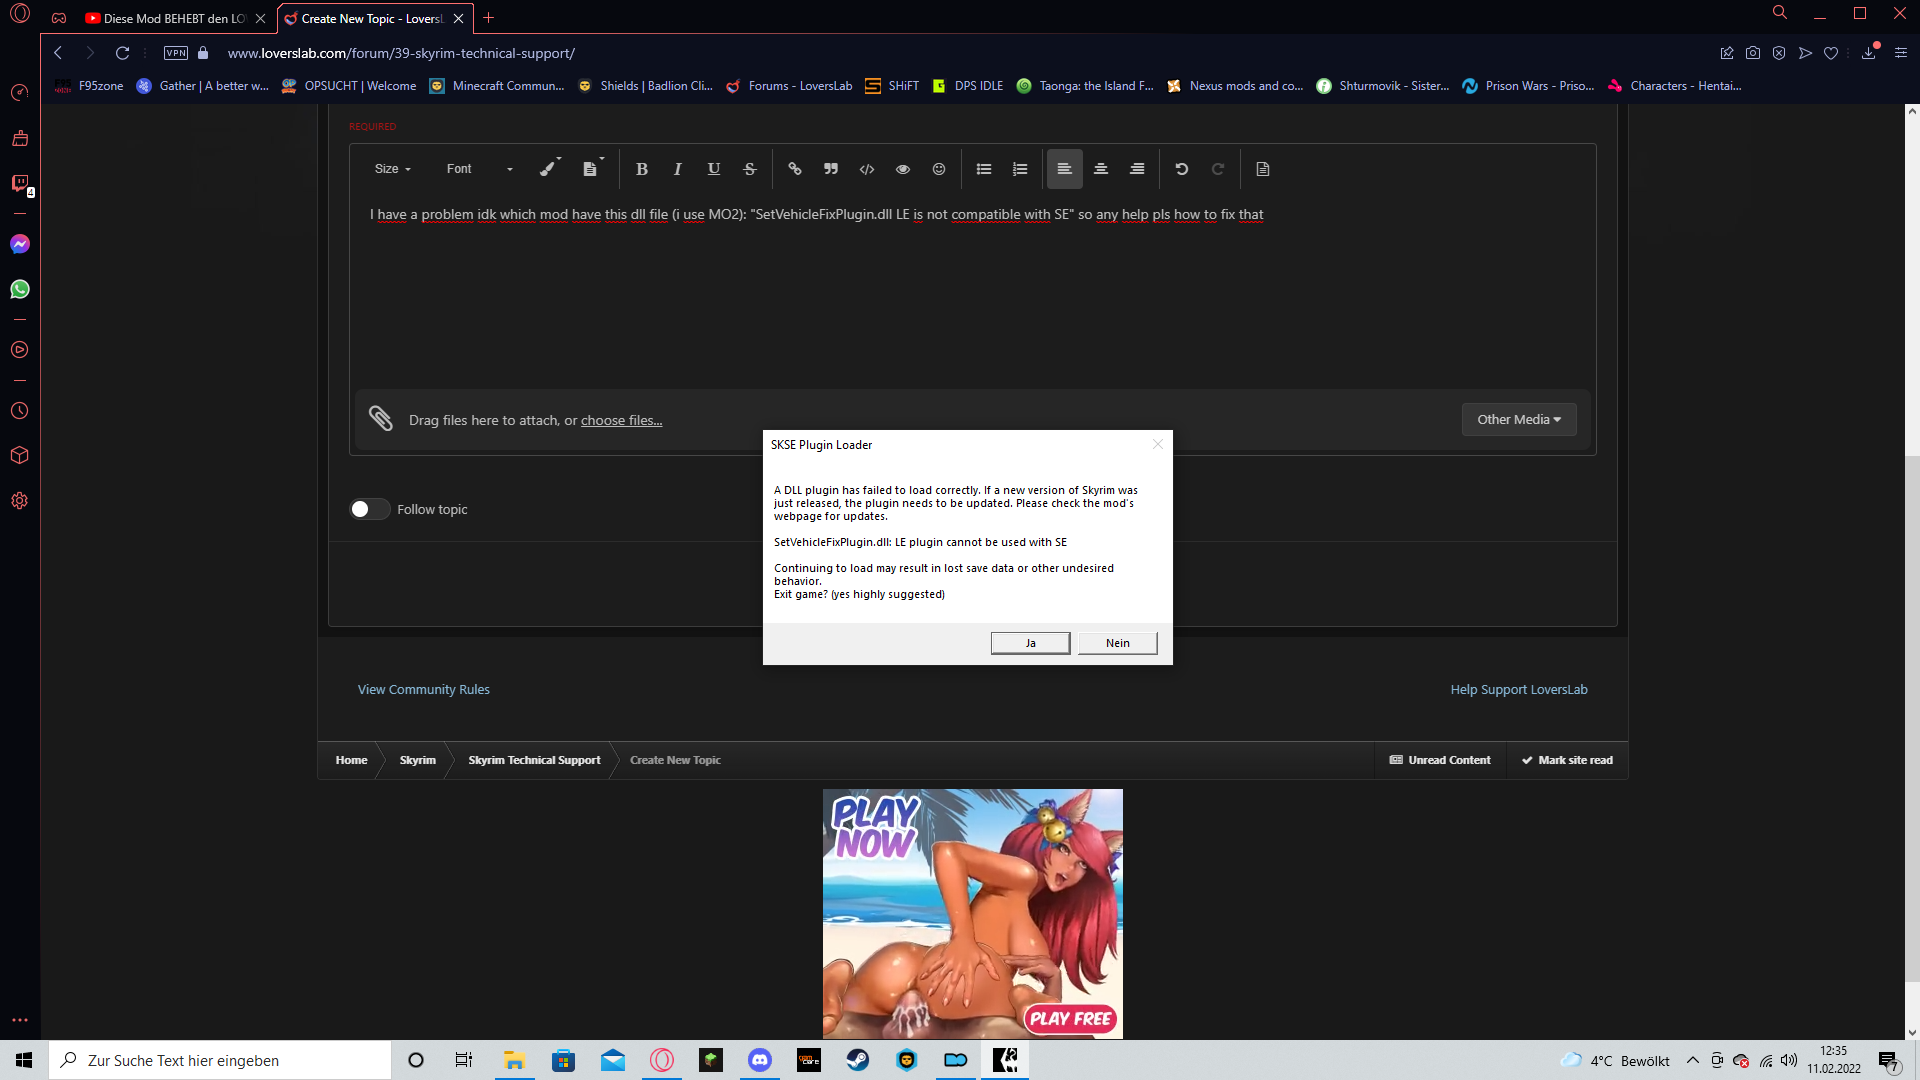Open the OPSUCHT Welcome bookmark

click(x=349, y=86)
